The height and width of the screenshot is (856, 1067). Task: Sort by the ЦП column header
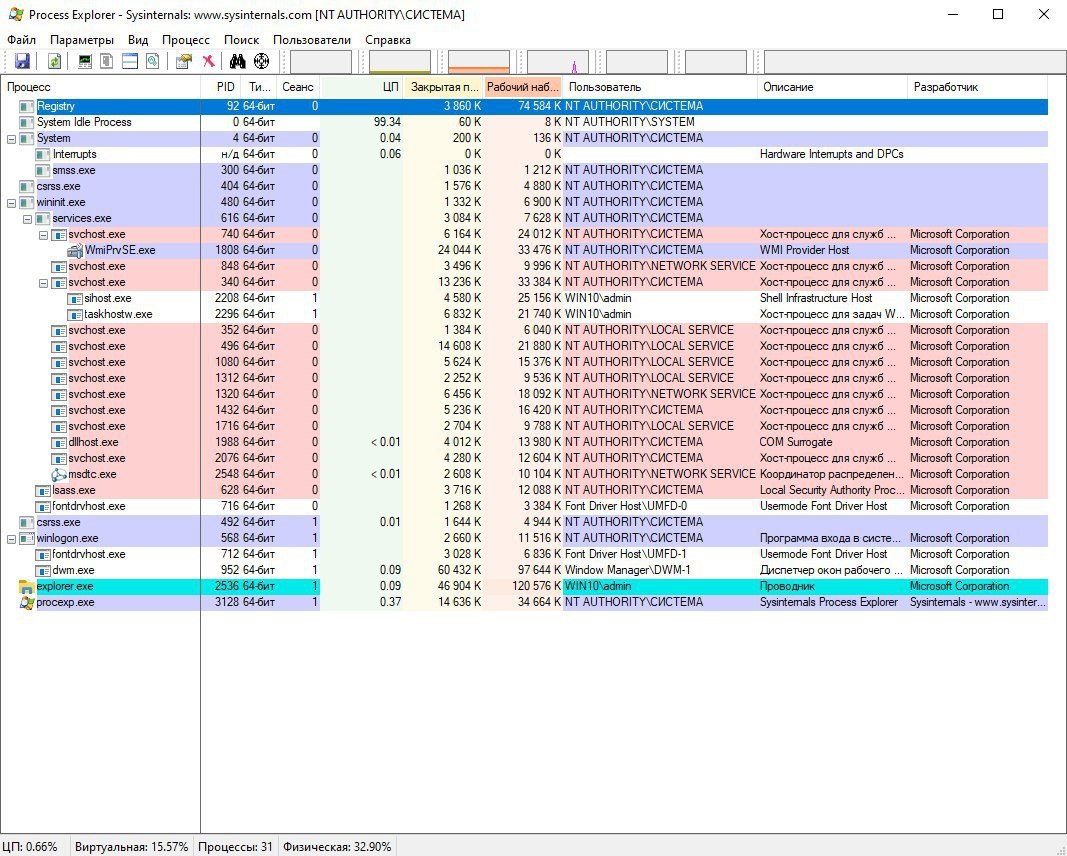(362, 86)
